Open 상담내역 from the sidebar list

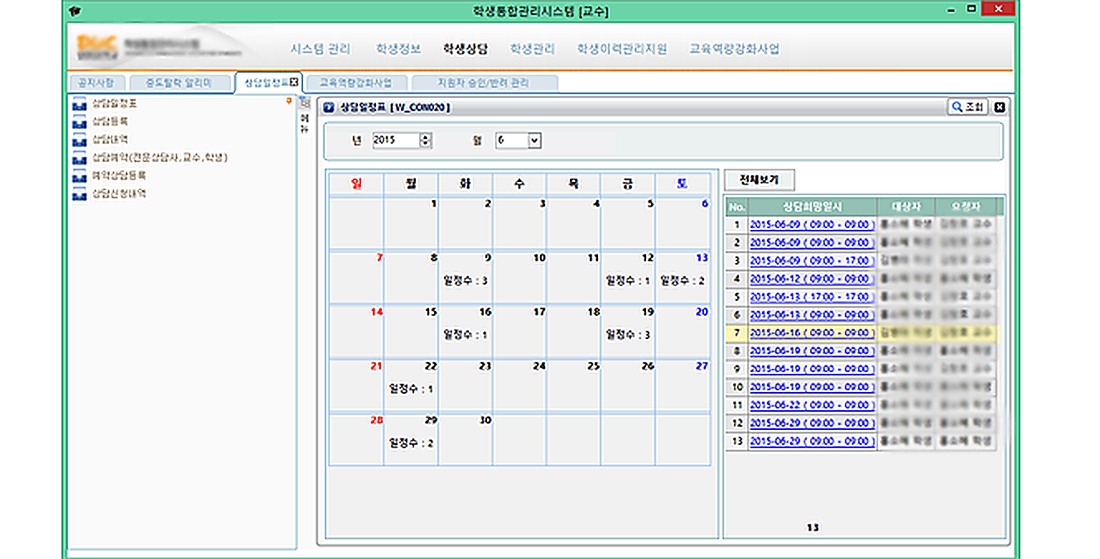(x=110, y=140)
